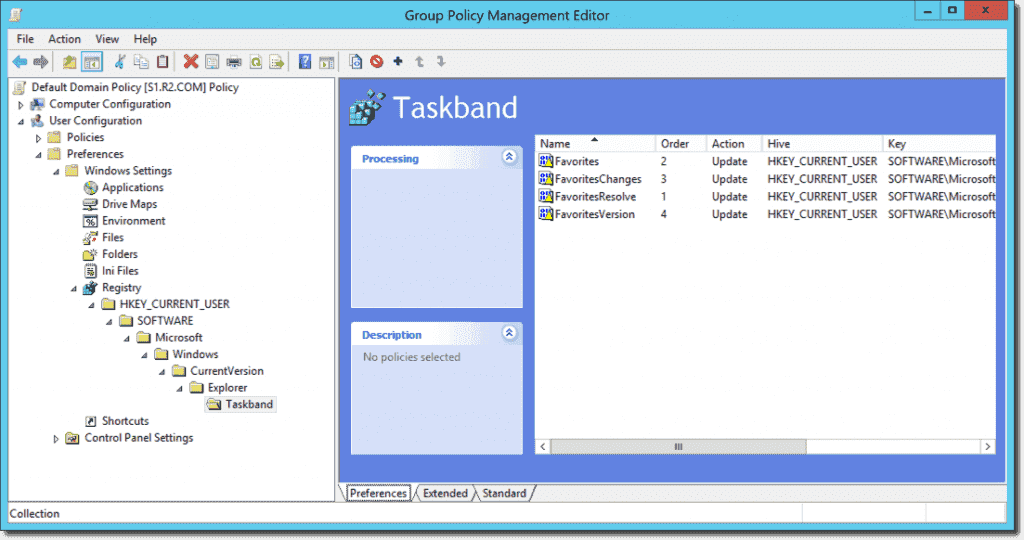Click the Up one level folder icon
This screenshot has height=540, width=1024.
[x=69, y=62]
